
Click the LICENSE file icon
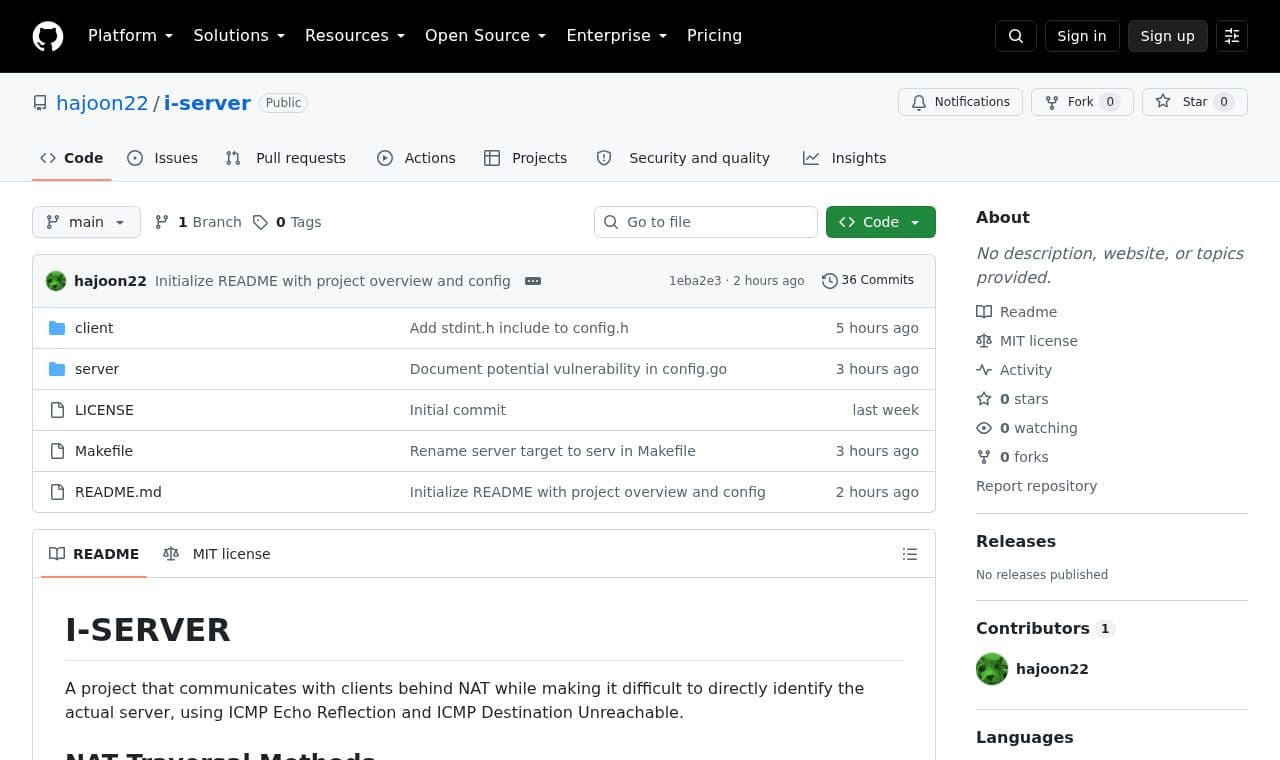57,410
